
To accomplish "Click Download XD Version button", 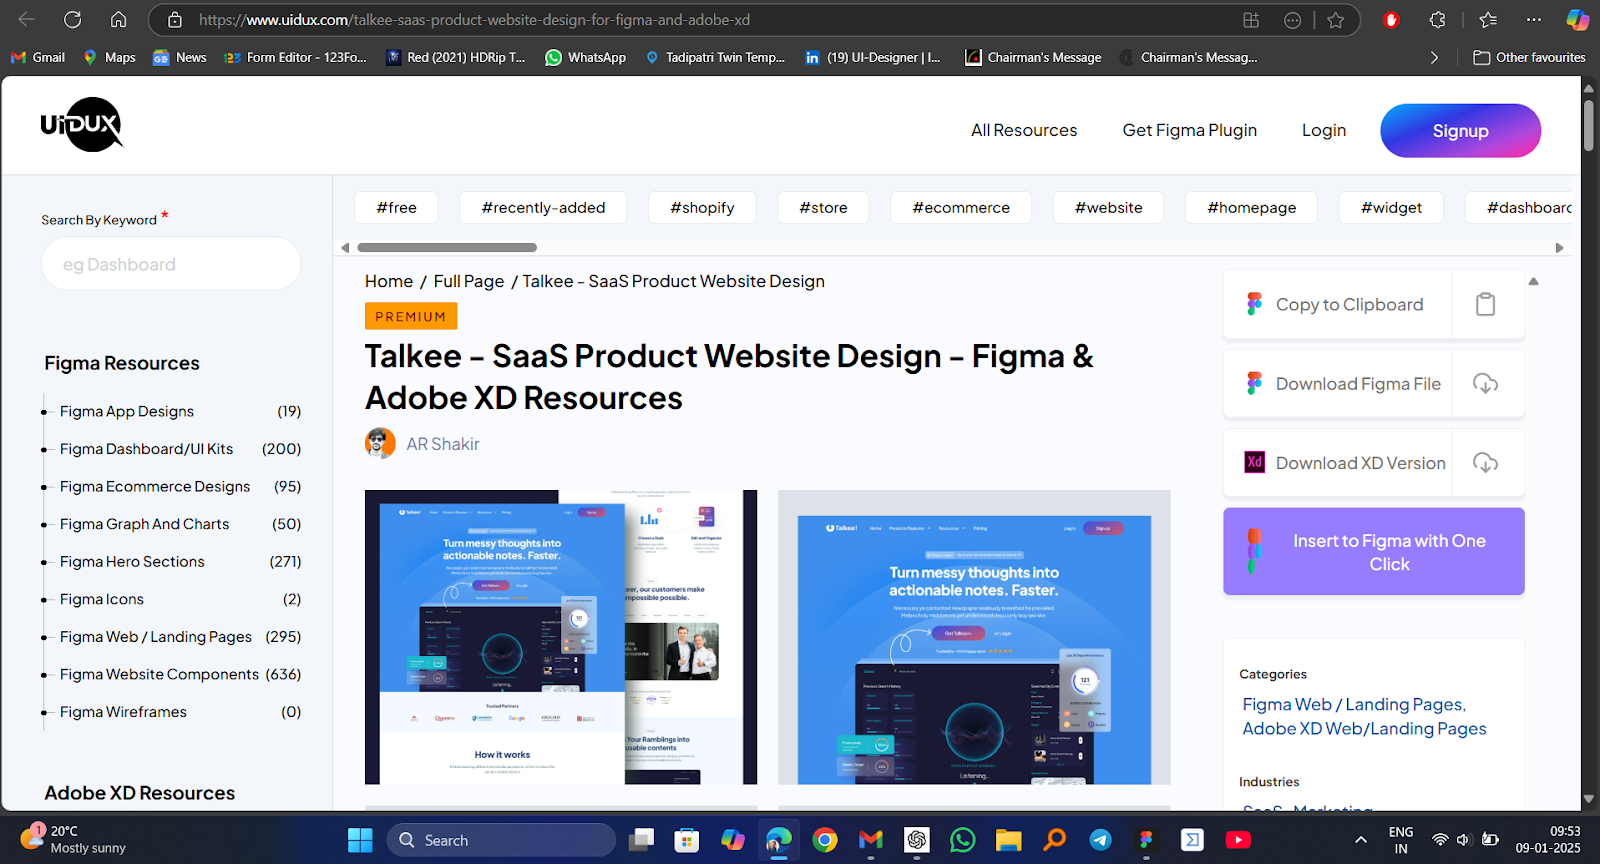I will click(1337, 462).
